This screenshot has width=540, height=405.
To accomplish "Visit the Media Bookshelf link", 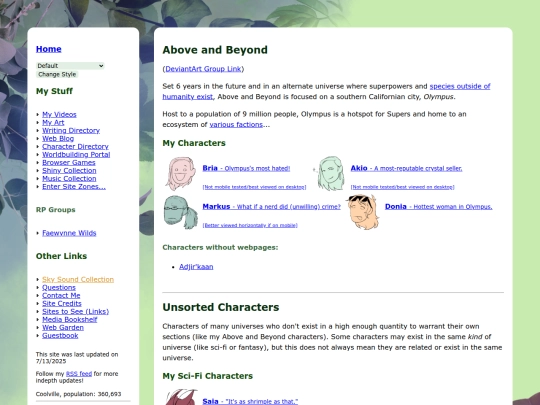I will pos(70,319).
